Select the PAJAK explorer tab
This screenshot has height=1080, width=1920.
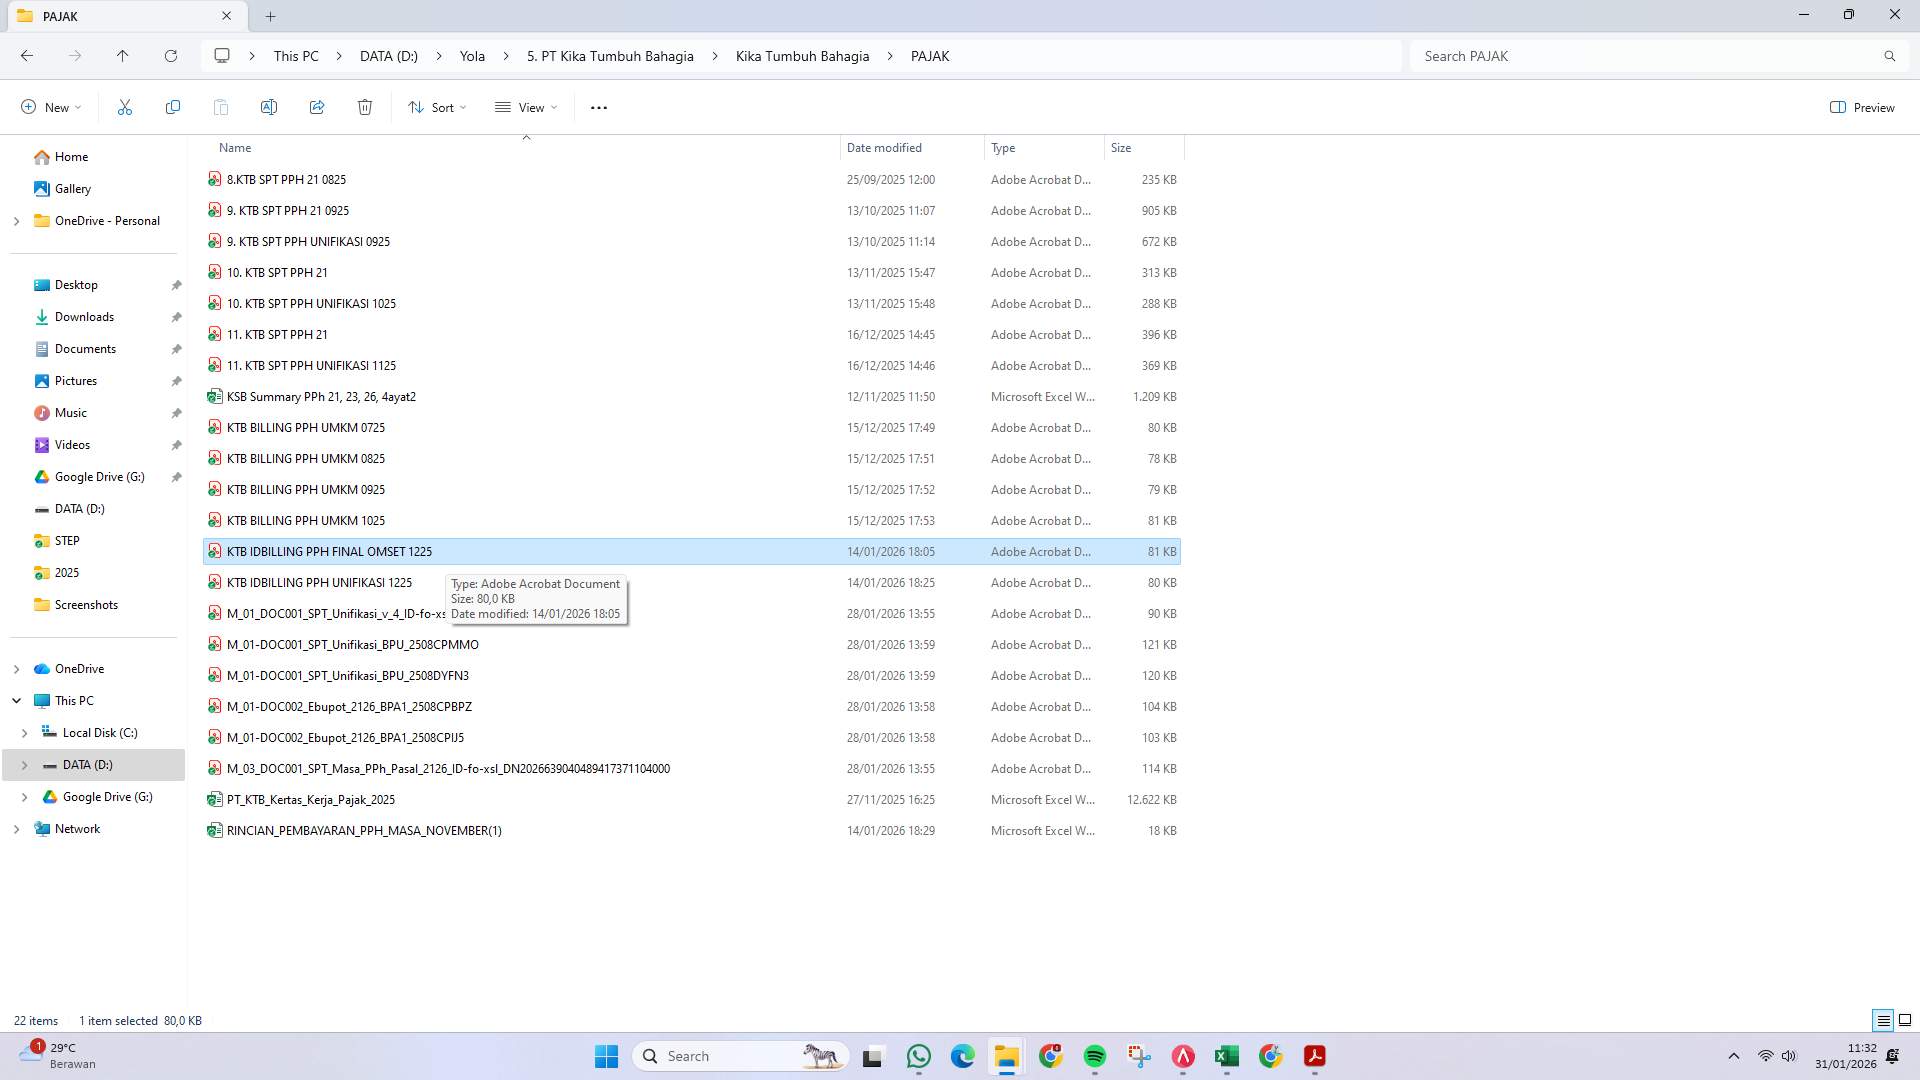coord(110,16)
